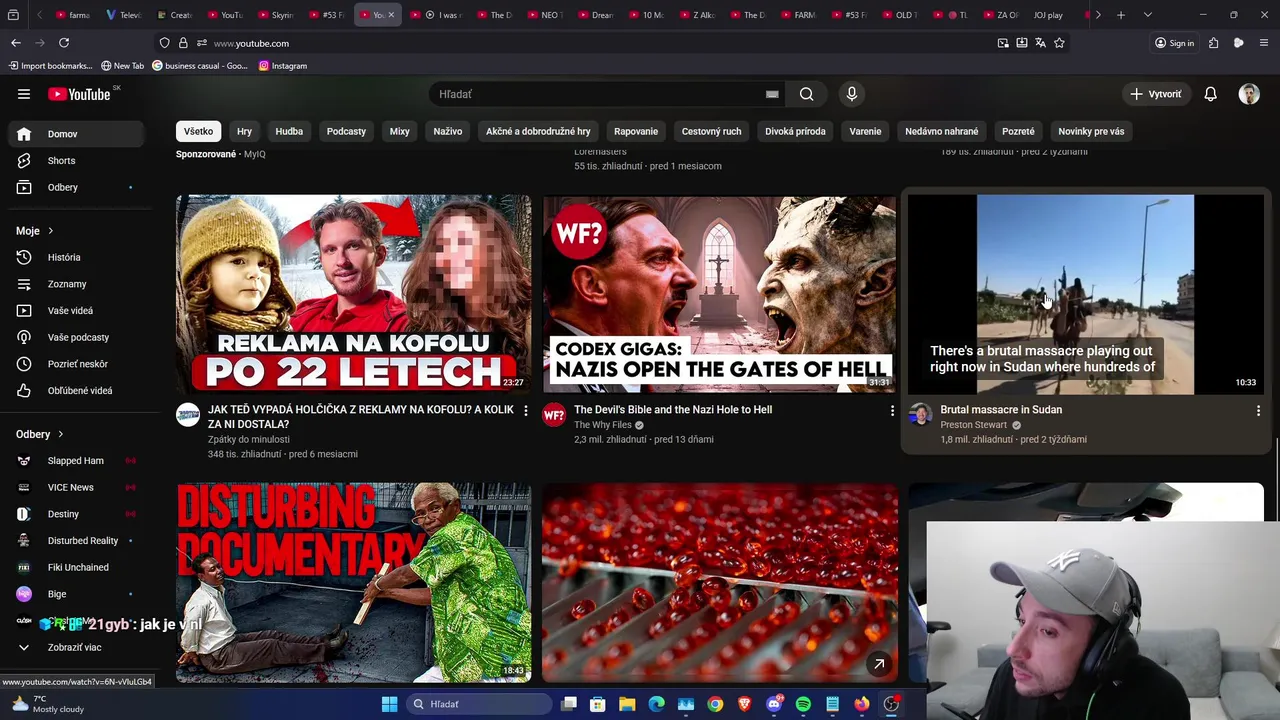Open options menu for the Kofola video
Image resolution: width=1280 pixels, height=720 pixels.
point(526,411)
